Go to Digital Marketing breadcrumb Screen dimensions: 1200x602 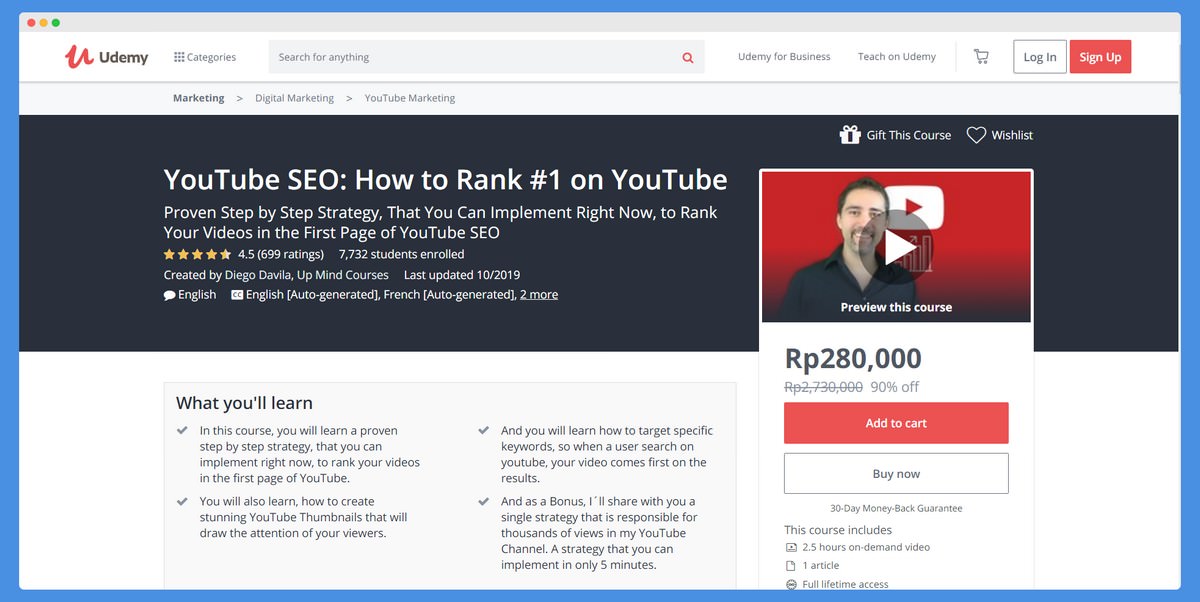tap(294, 98)
